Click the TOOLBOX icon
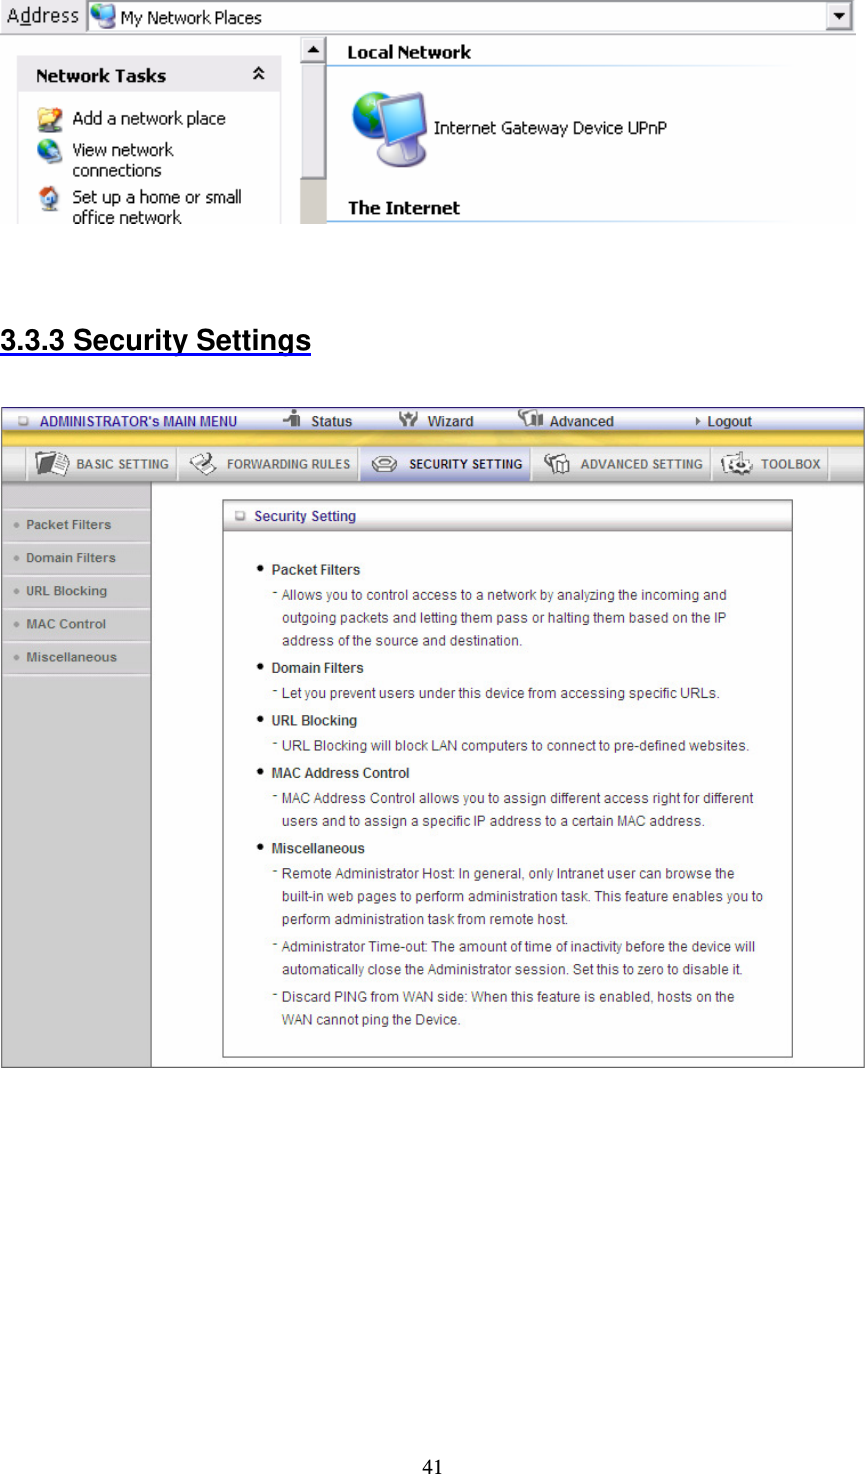This screenshot has width=865, height=1474. [734, 463]
